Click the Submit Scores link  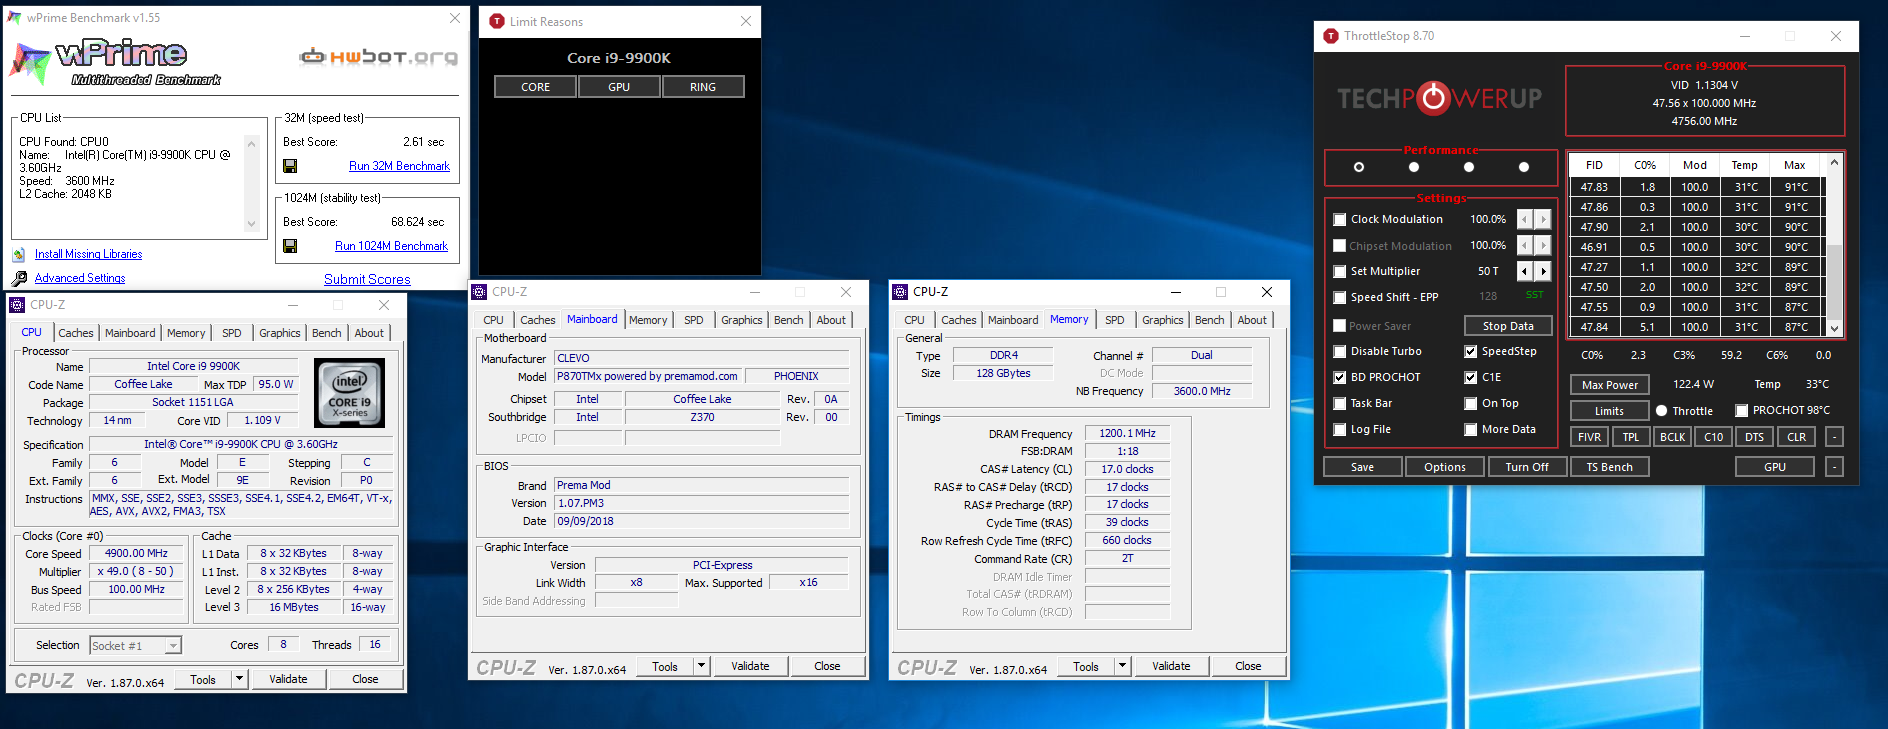(367, 280)
